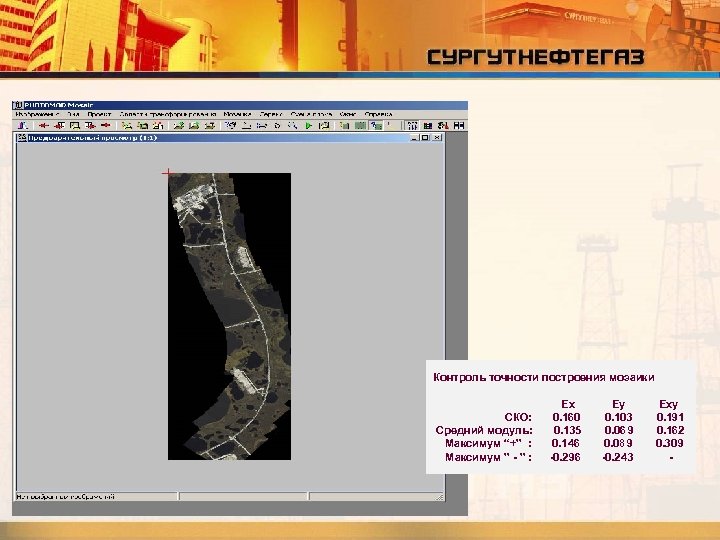Toggle the pressed vertical sliders settings icon

[x=412, y=125]
